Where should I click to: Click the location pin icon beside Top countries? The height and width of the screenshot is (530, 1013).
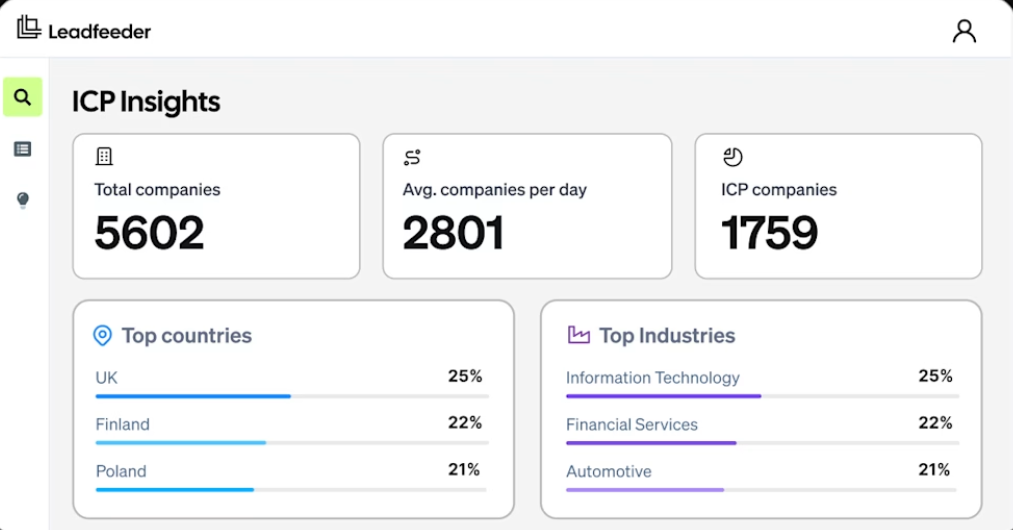(103, 335)
